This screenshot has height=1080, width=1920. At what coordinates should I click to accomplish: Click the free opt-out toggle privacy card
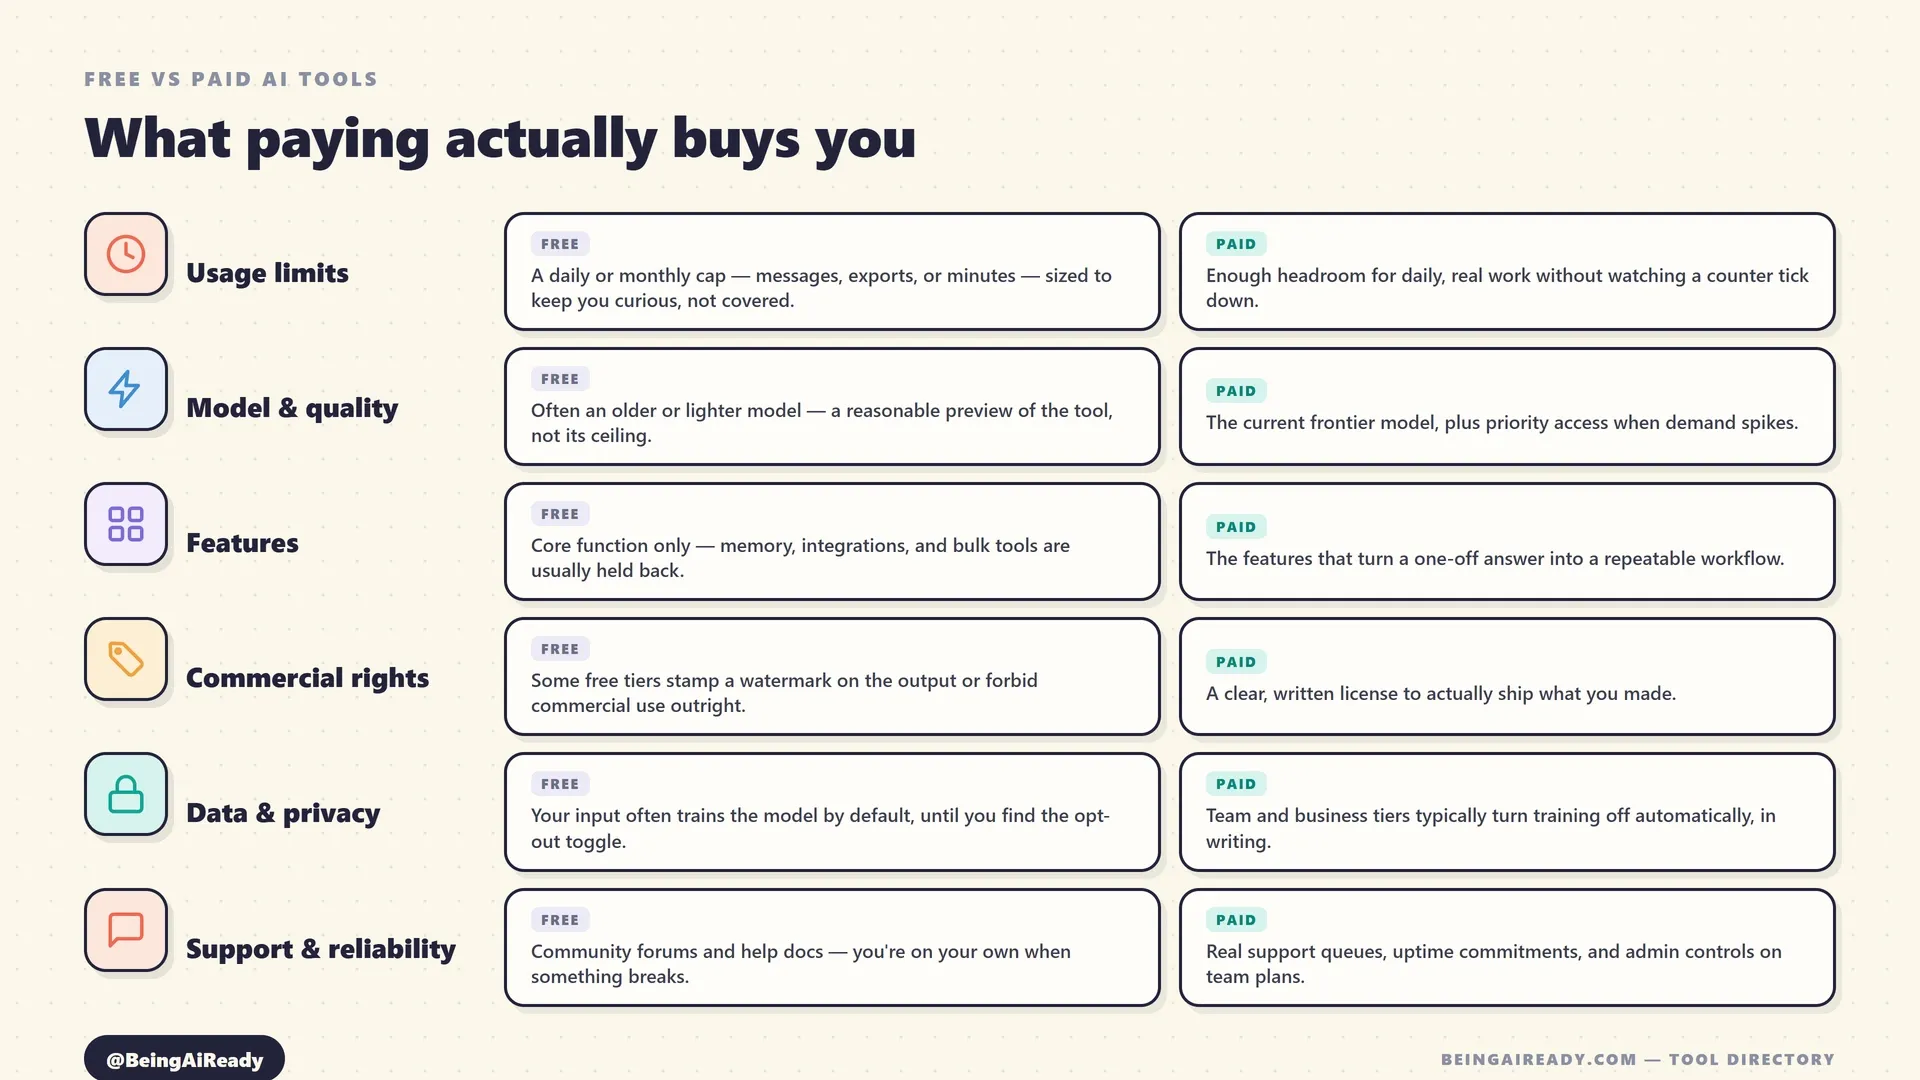(832, 812)
